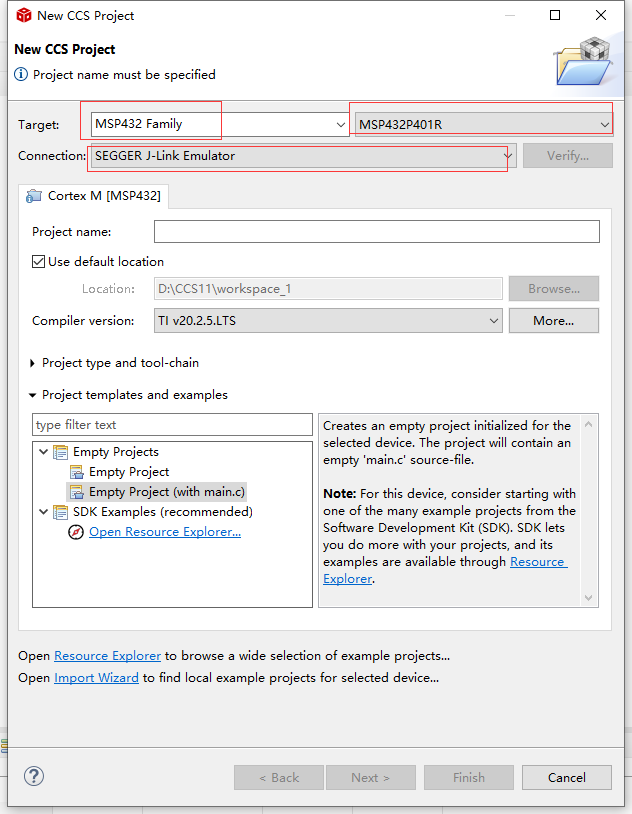
Task: Collapse the SDK Examples tree node
Action: pyautogui.click(x=44, y=511)
